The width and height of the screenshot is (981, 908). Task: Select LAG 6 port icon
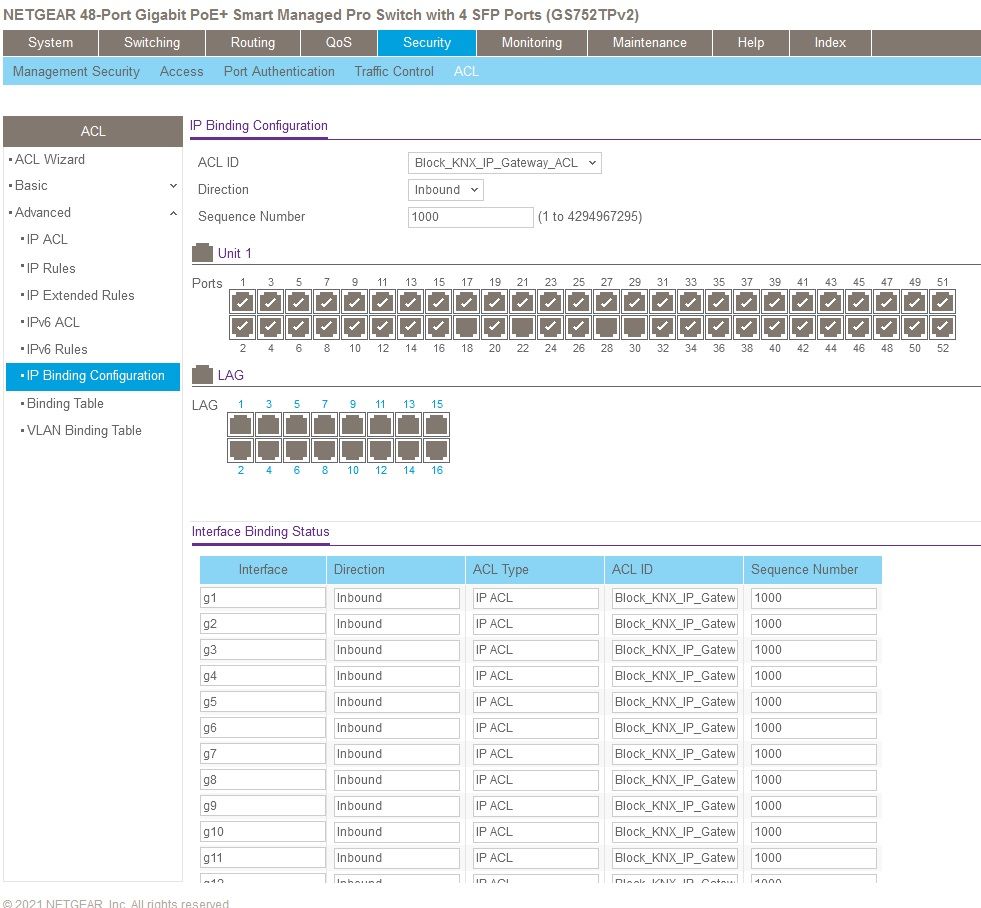(297, 450)
